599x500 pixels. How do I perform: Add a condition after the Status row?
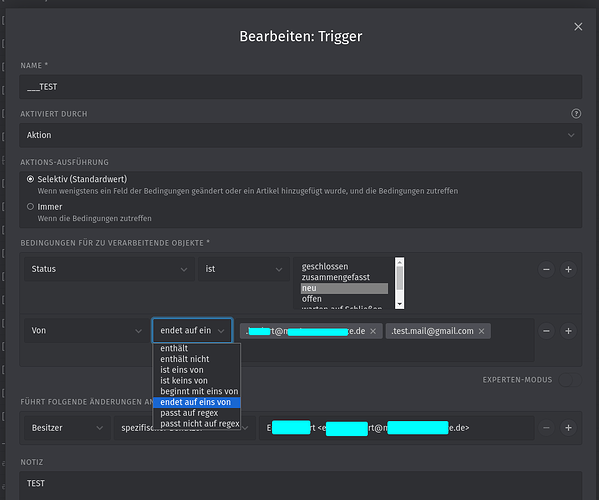click(x=568, y=269)
